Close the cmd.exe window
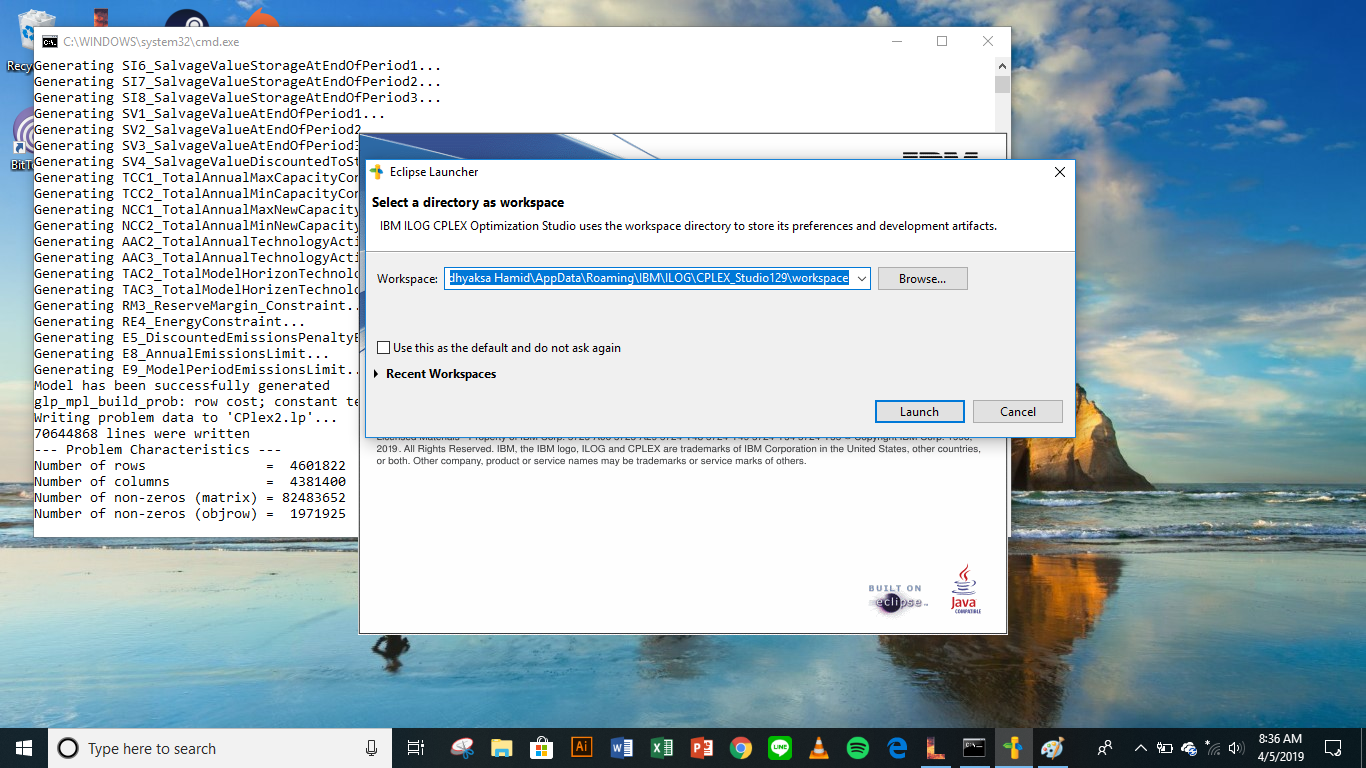 988,42
